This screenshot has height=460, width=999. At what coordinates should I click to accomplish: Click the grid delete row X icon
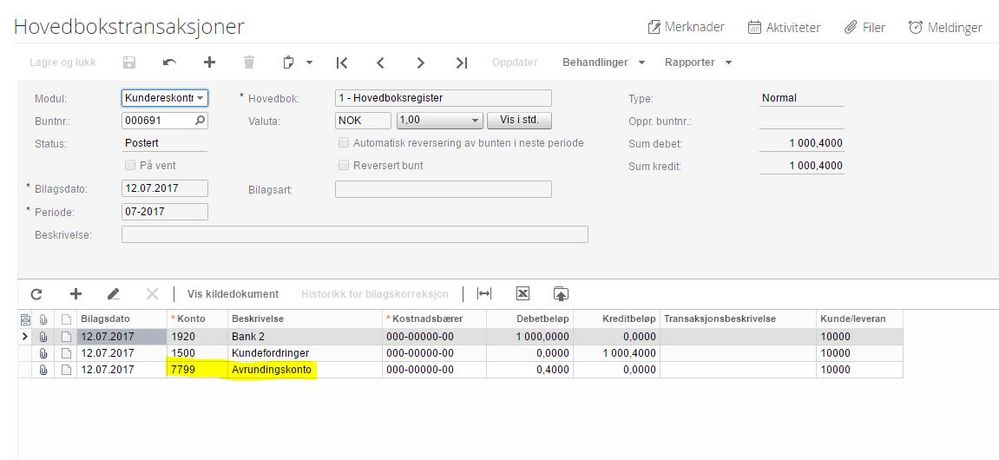point(152,294)
